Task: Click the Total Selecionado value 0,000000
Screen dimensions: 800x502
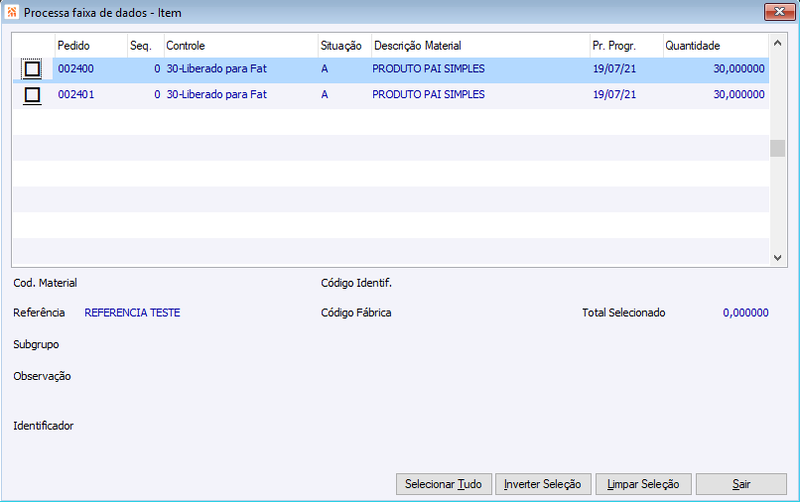Action: [745, 313]
